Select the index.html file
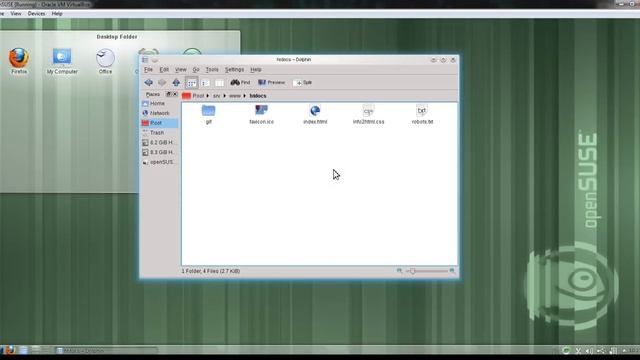640x360 pixels. coord(315,114)
